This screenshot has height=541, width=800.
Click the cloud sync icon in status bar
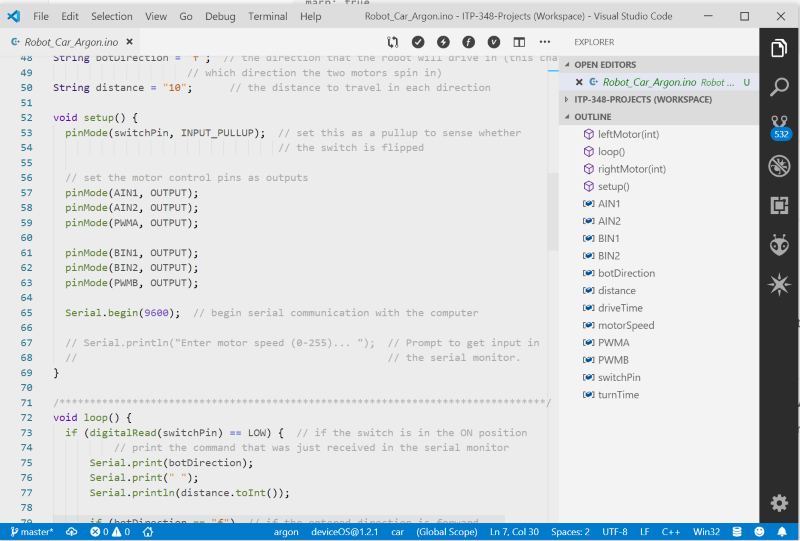pyautogui.click(x=71, y=532)
